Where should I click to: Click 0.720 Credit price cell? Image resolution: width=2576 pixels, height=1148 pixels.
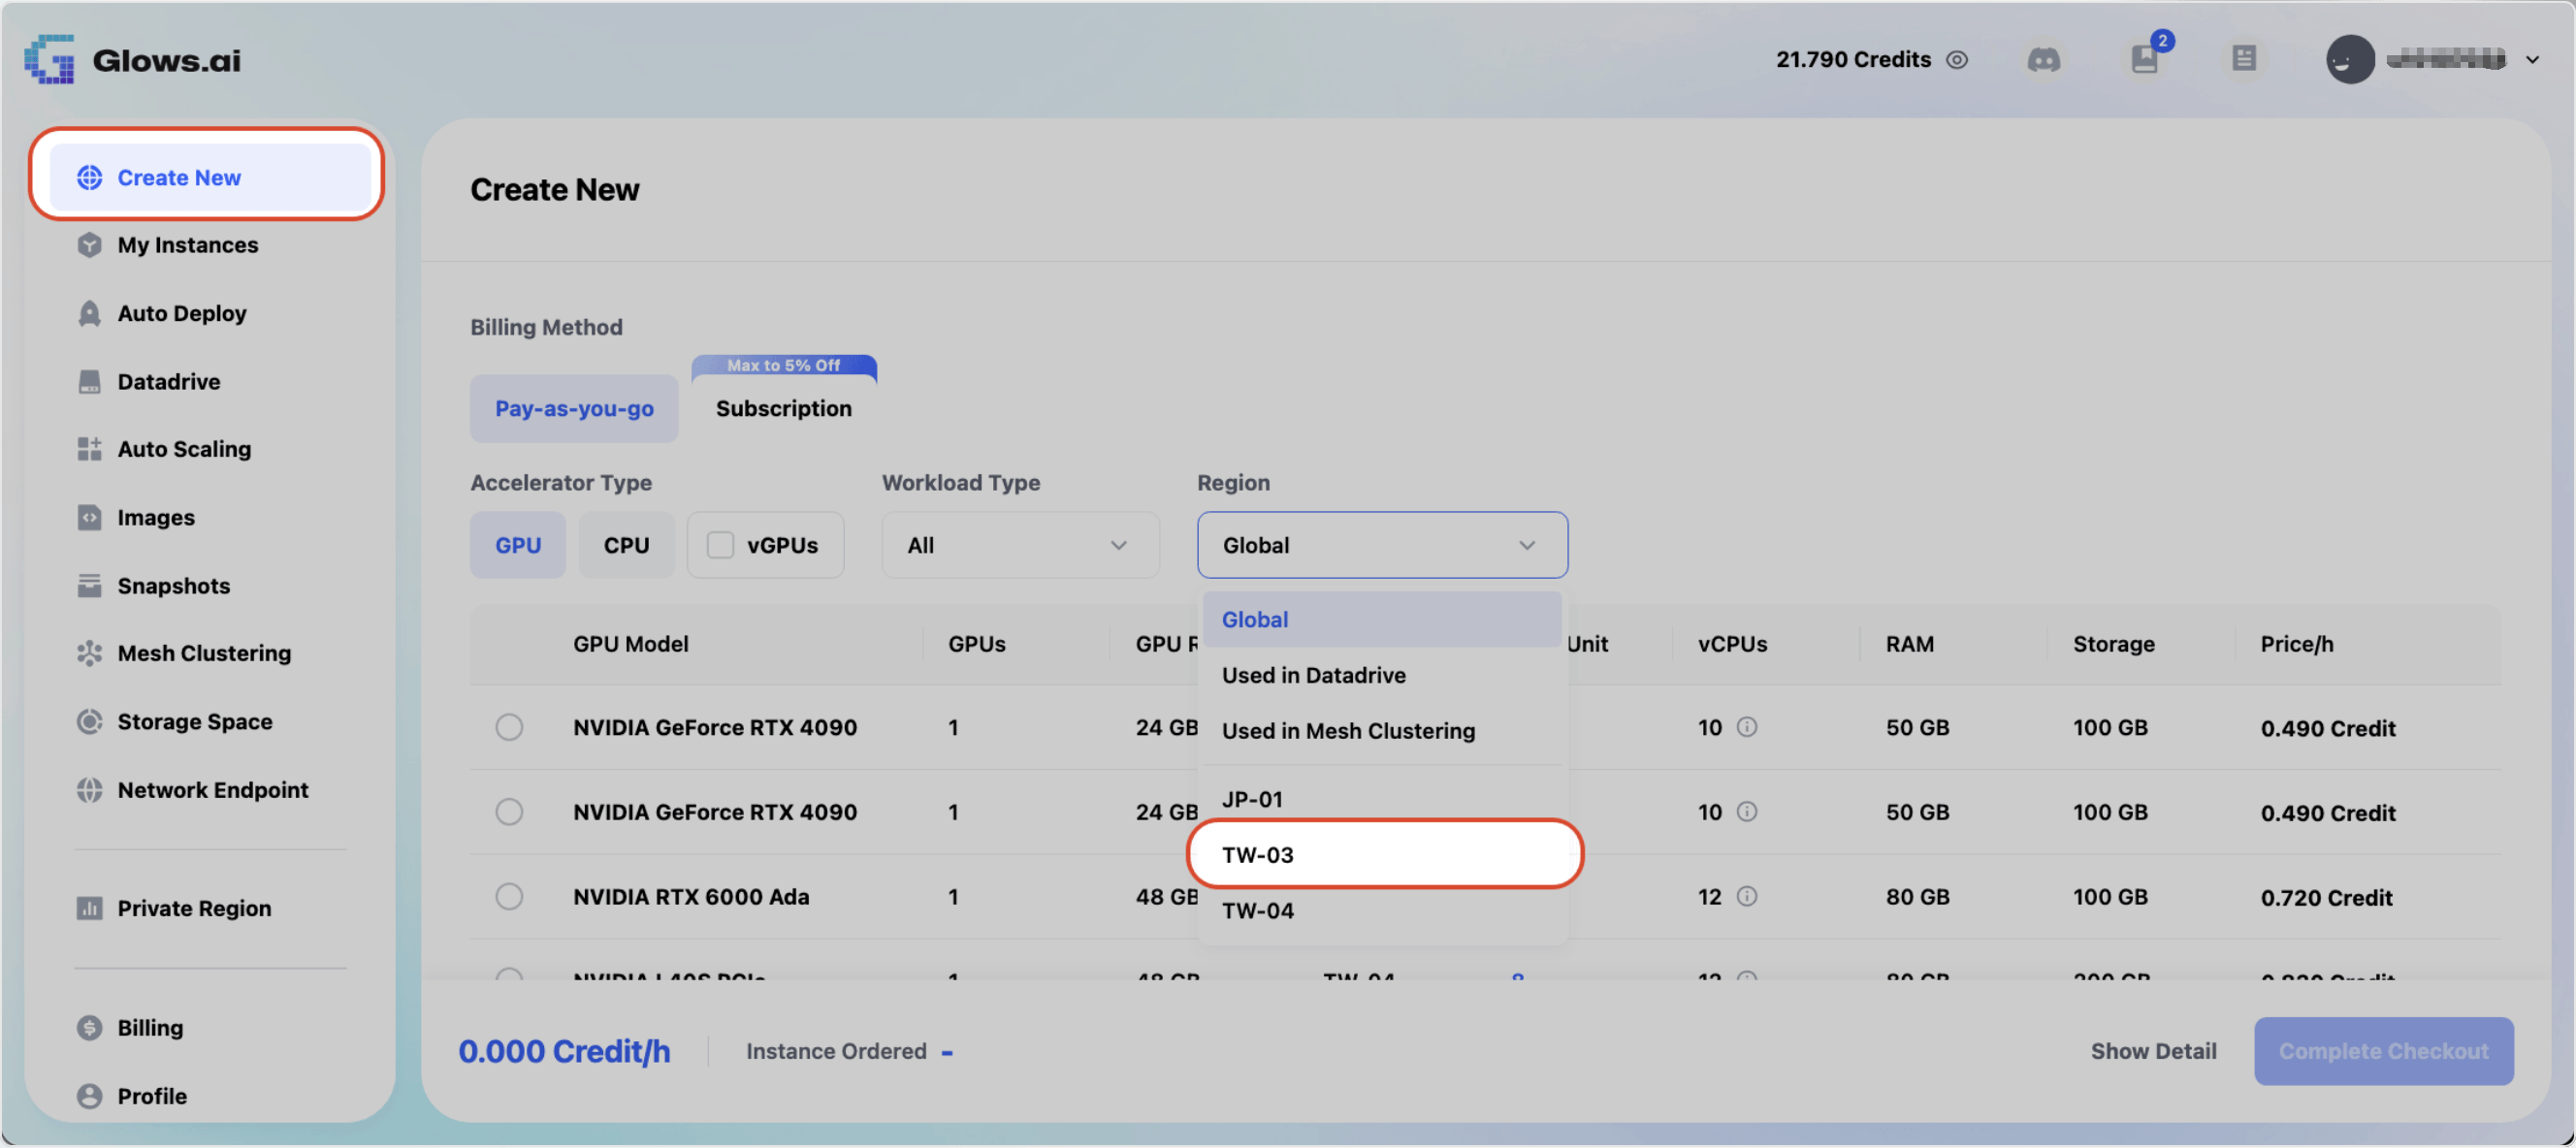click(2326, 897)
